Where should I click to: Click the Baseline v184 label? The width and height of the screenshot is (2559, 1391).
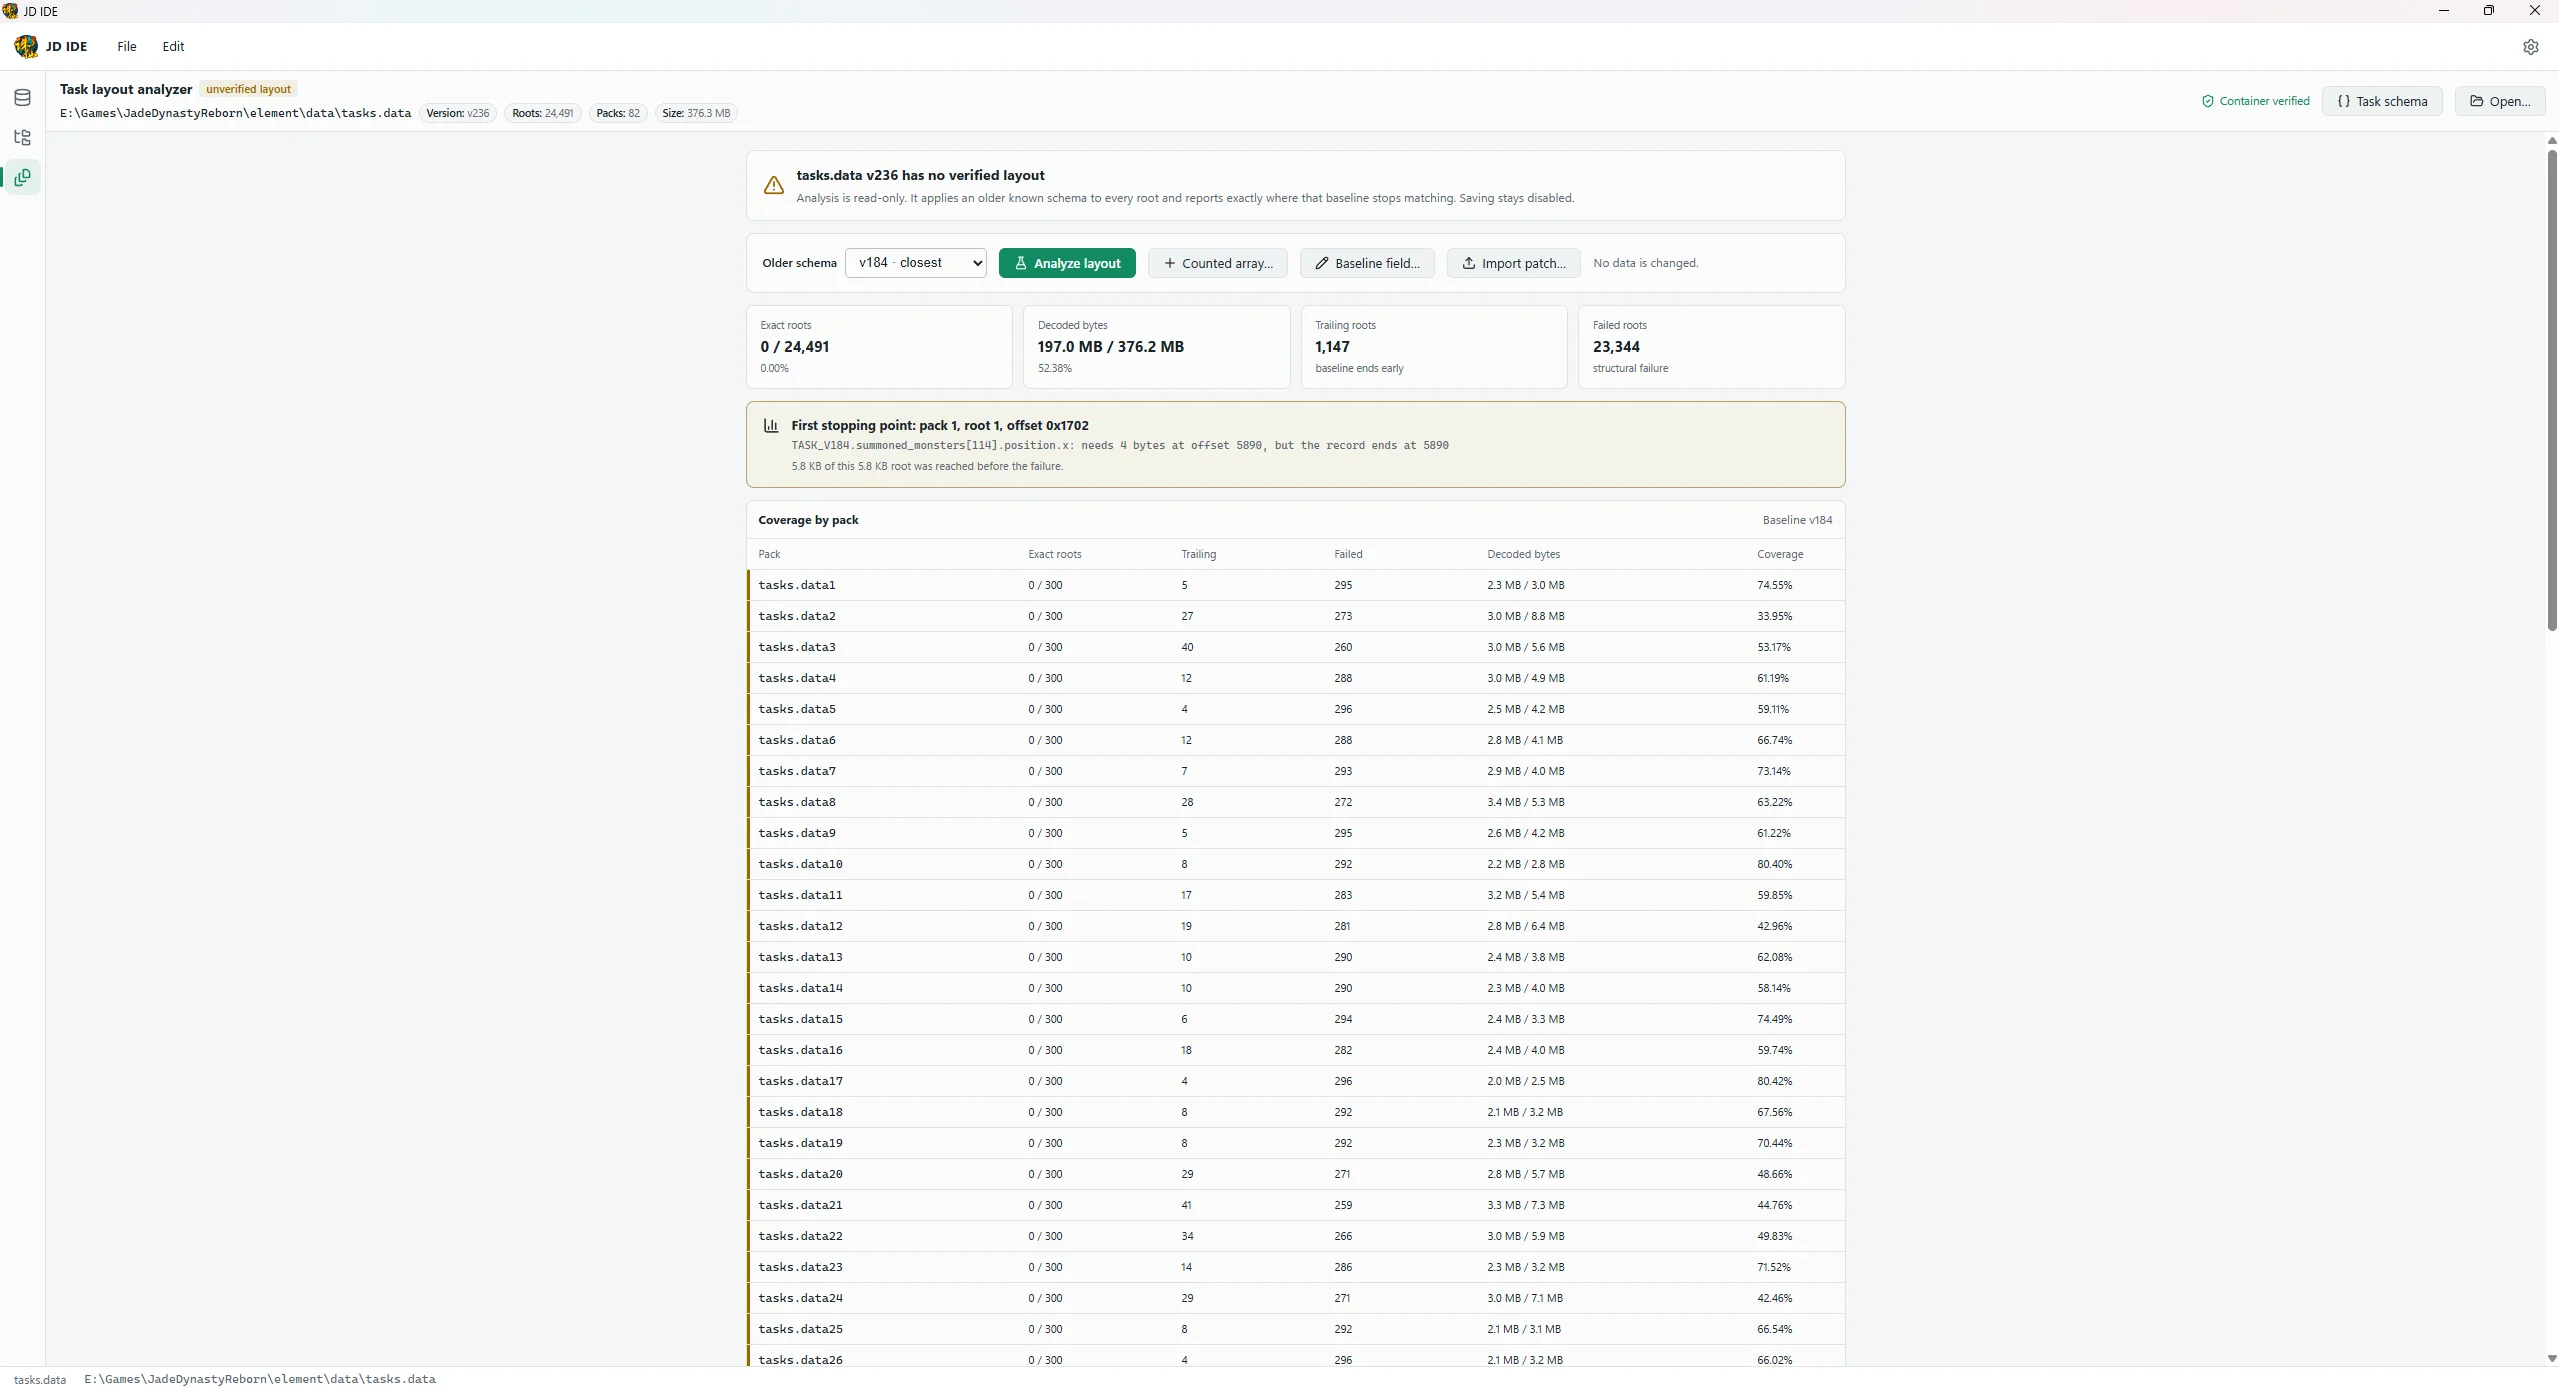pyautogui.click(x=1797, y=520)
